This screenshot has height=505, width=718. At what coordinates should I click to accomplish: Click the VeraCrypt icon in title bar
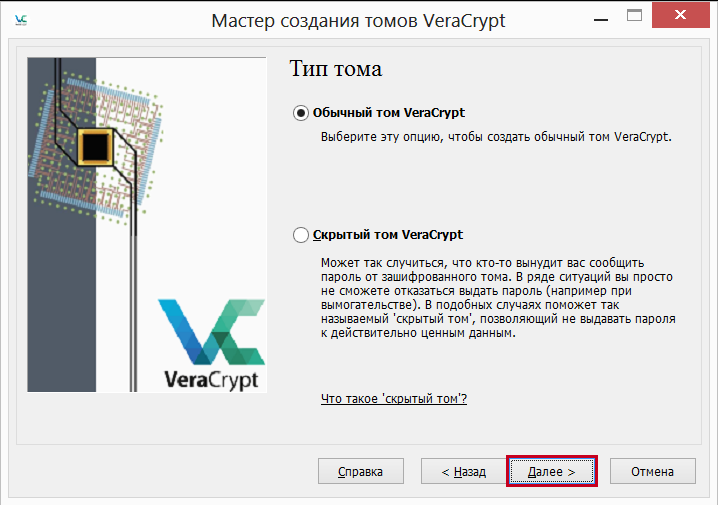21,20
